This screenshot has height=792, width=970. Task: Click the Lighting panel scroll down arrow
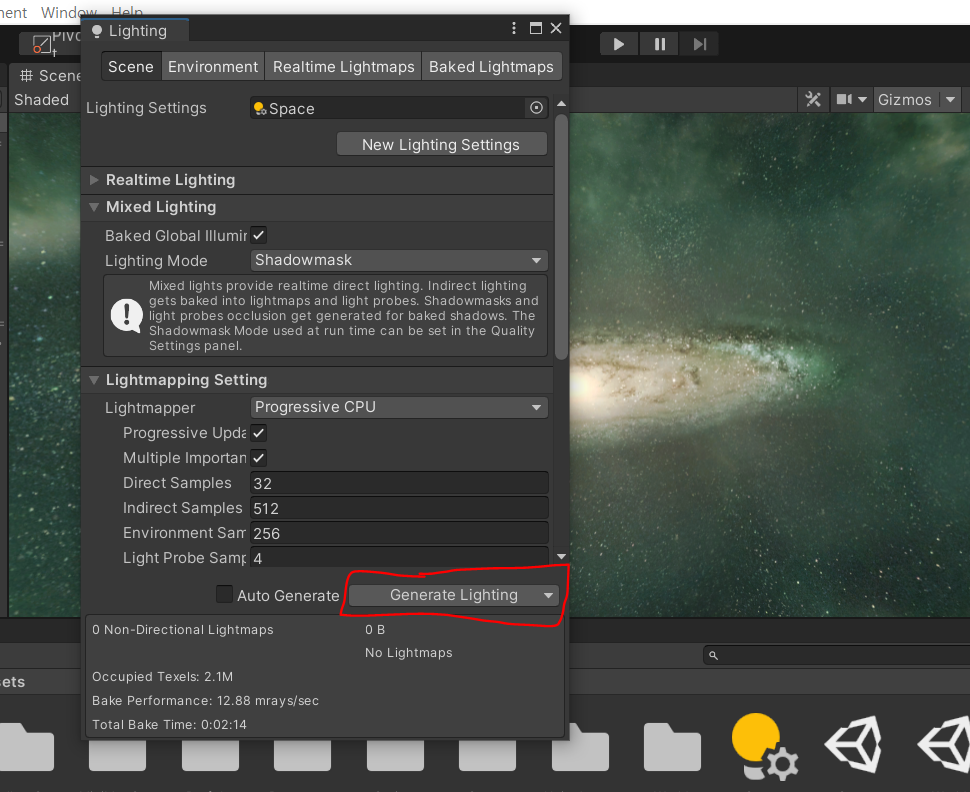(x=561, y=556)
